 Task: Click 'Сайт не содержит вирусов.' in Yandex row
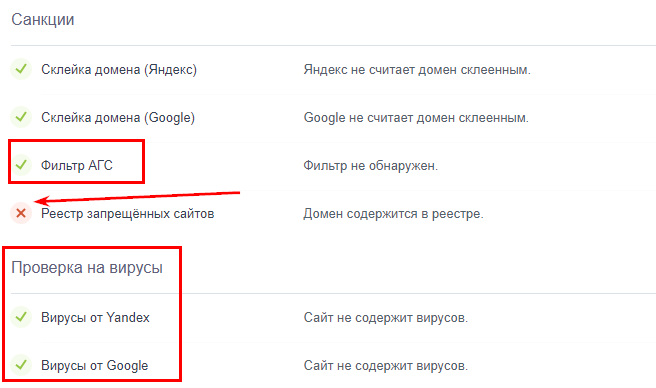tap(386, 318)
